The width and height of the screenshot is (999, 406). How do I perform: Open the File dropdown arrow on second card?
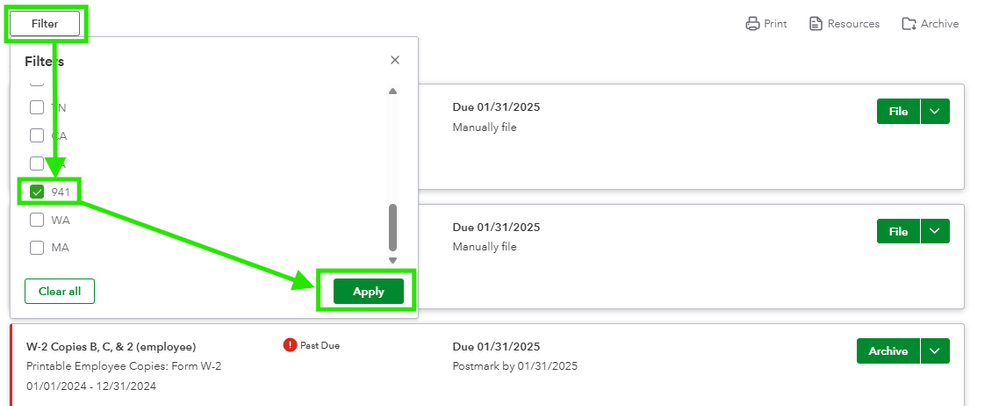(x=935, y=232)
